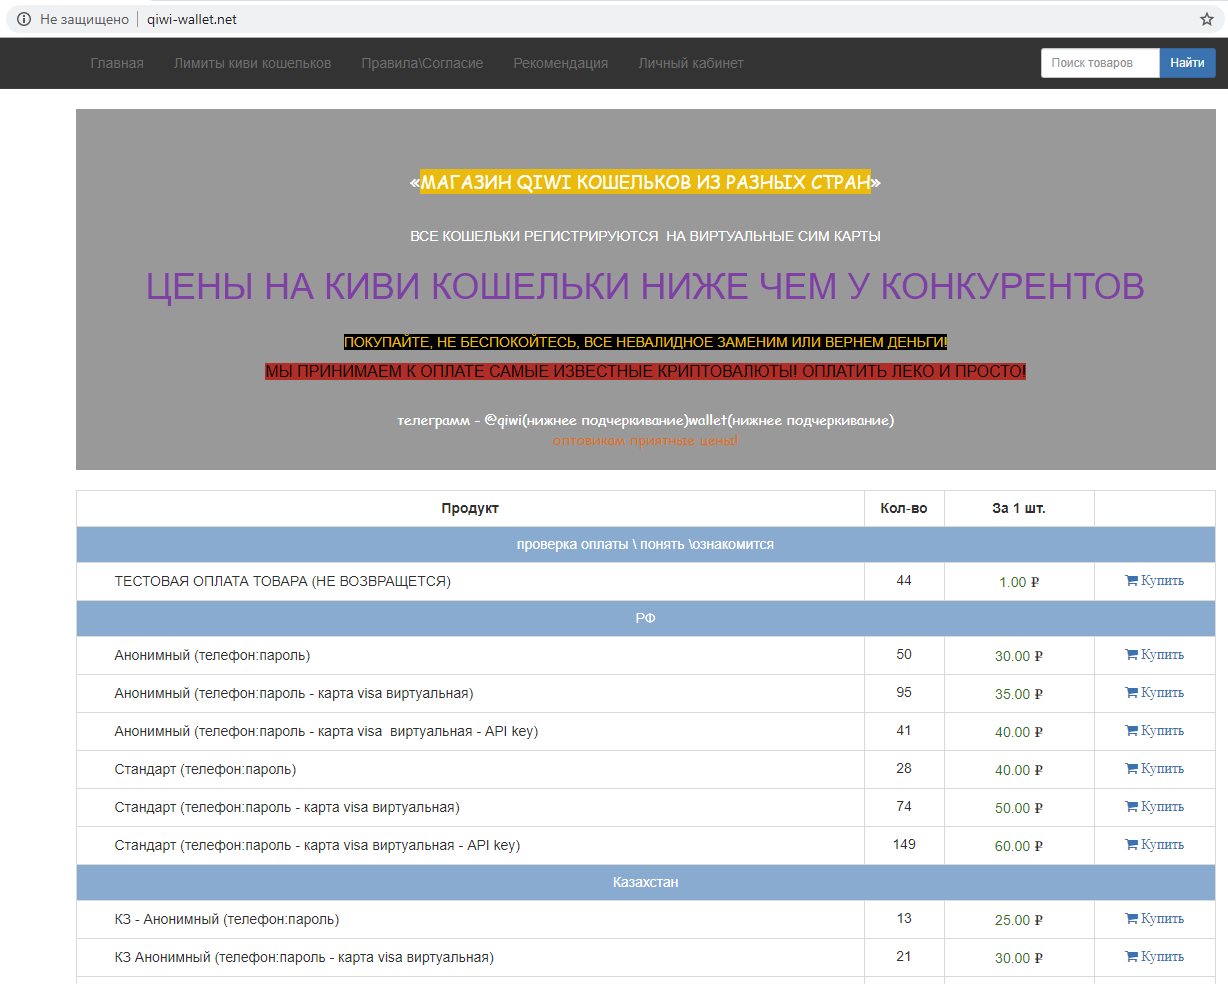Click quantity 44 in test payment row

(904, 581)
